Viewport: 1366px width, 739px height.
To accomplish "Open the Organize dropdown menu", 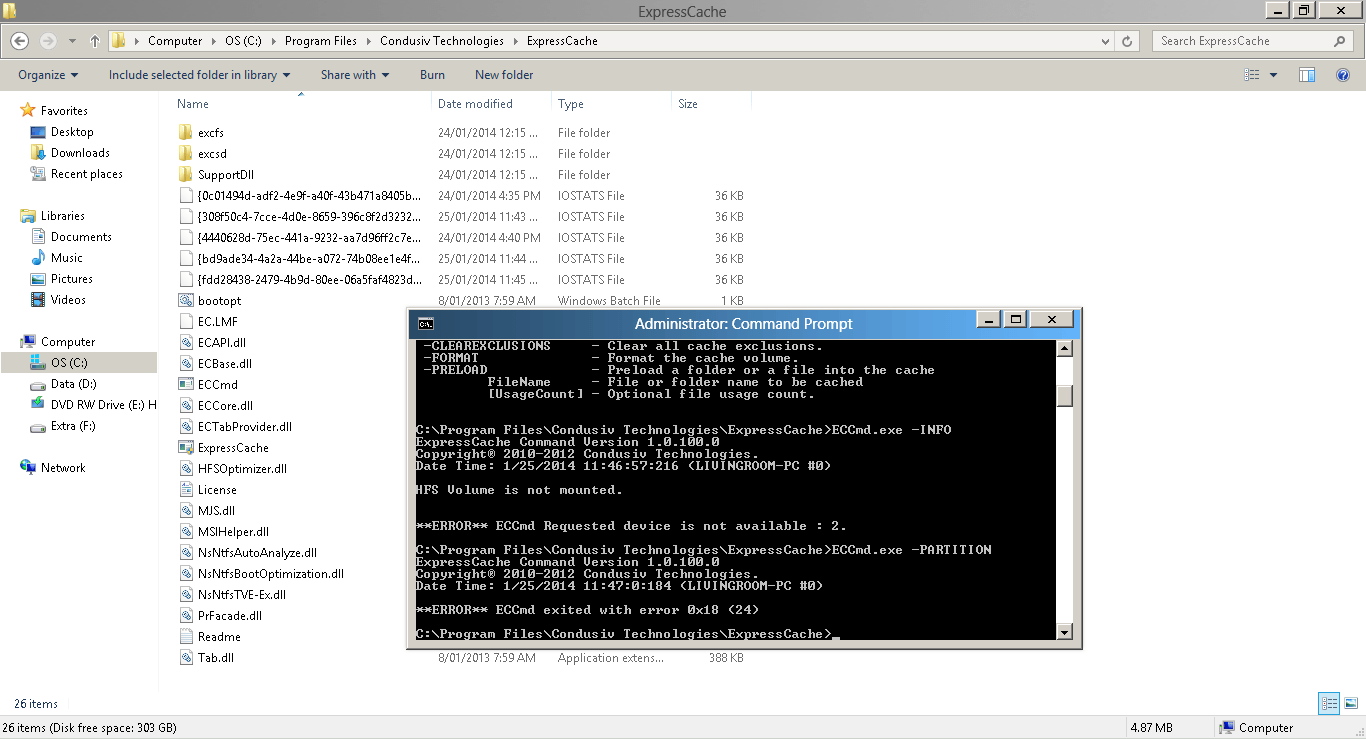I will point(48,75).
